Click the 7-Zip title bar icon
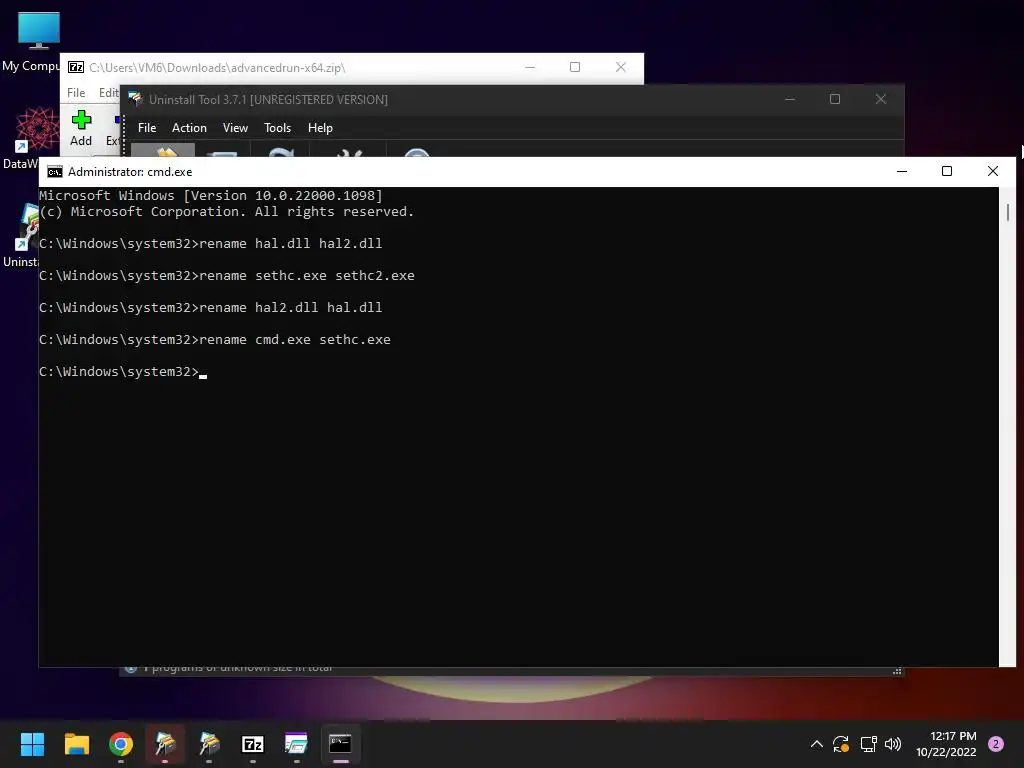This screenshot has height=768, width=1024. [x=76, y=67]
